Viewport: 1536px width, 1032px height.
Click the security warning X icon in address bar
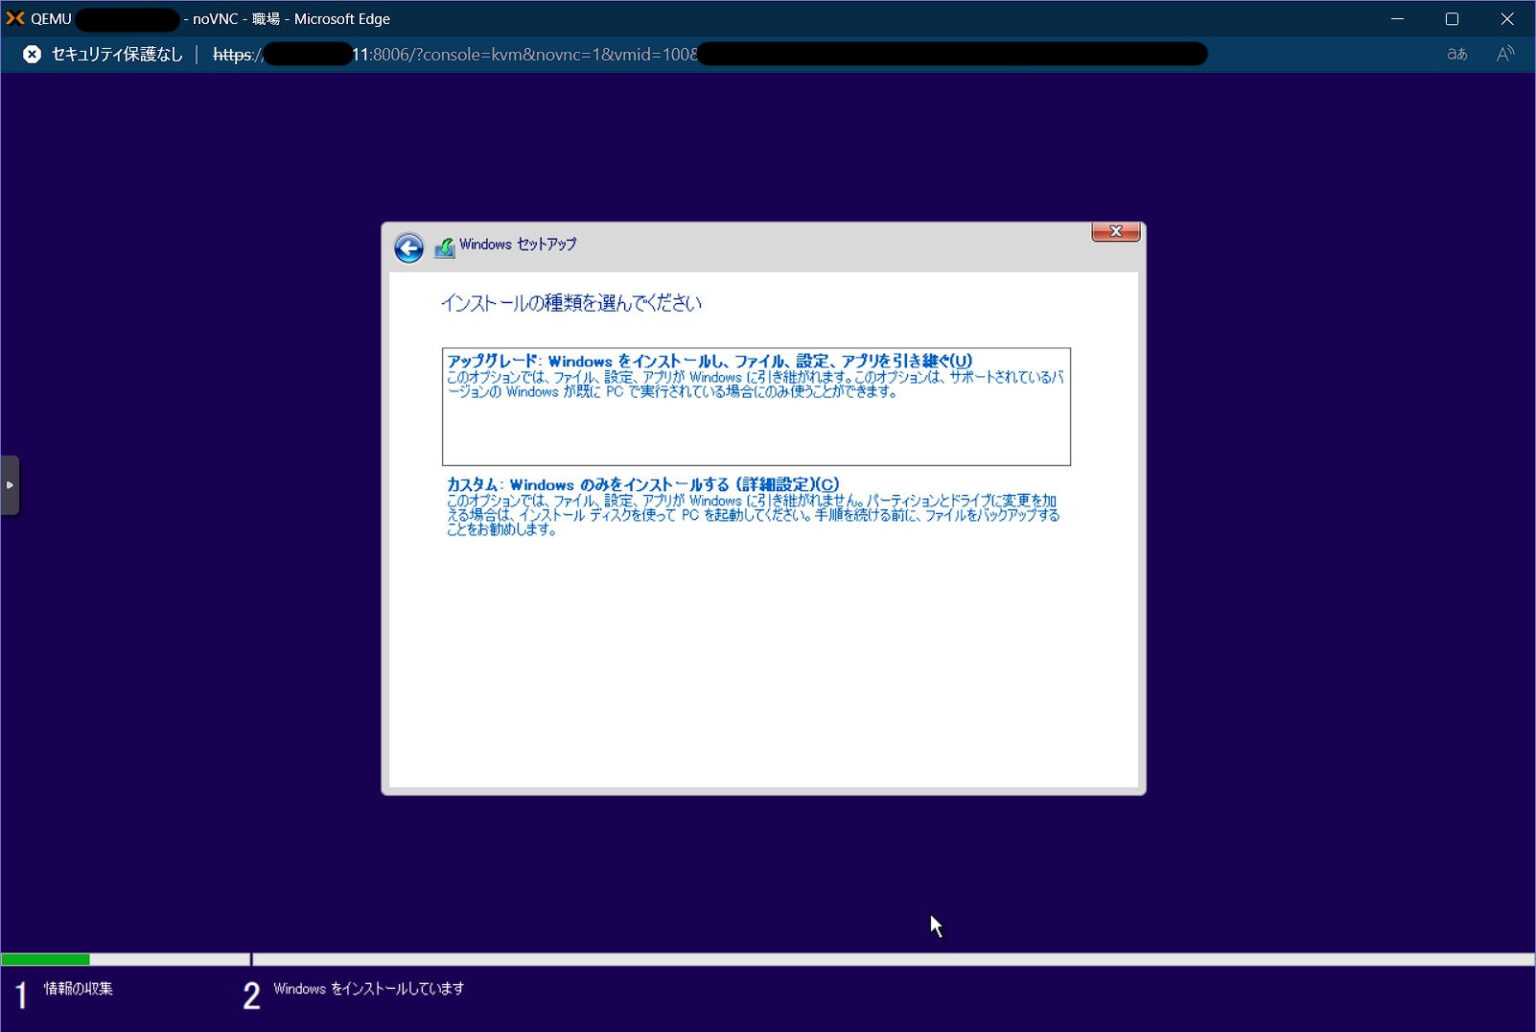click(x=31, y=54)
